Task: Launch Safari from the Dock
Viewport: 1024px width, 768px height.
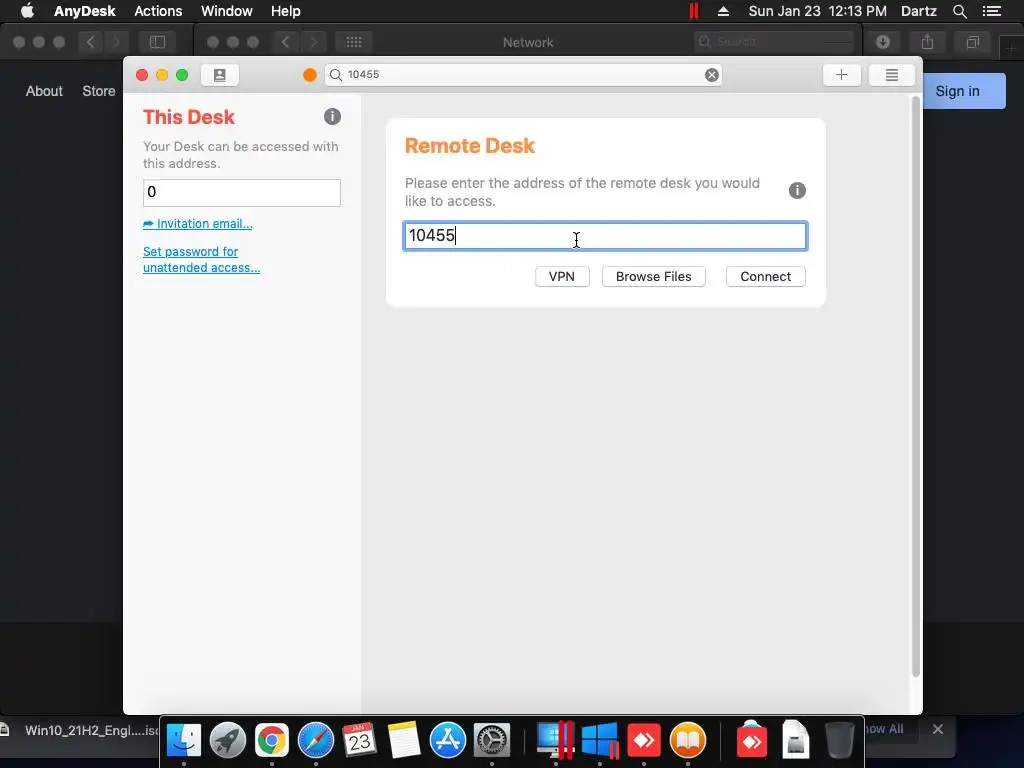Action: pyautogui.click(x=316, y=741)
